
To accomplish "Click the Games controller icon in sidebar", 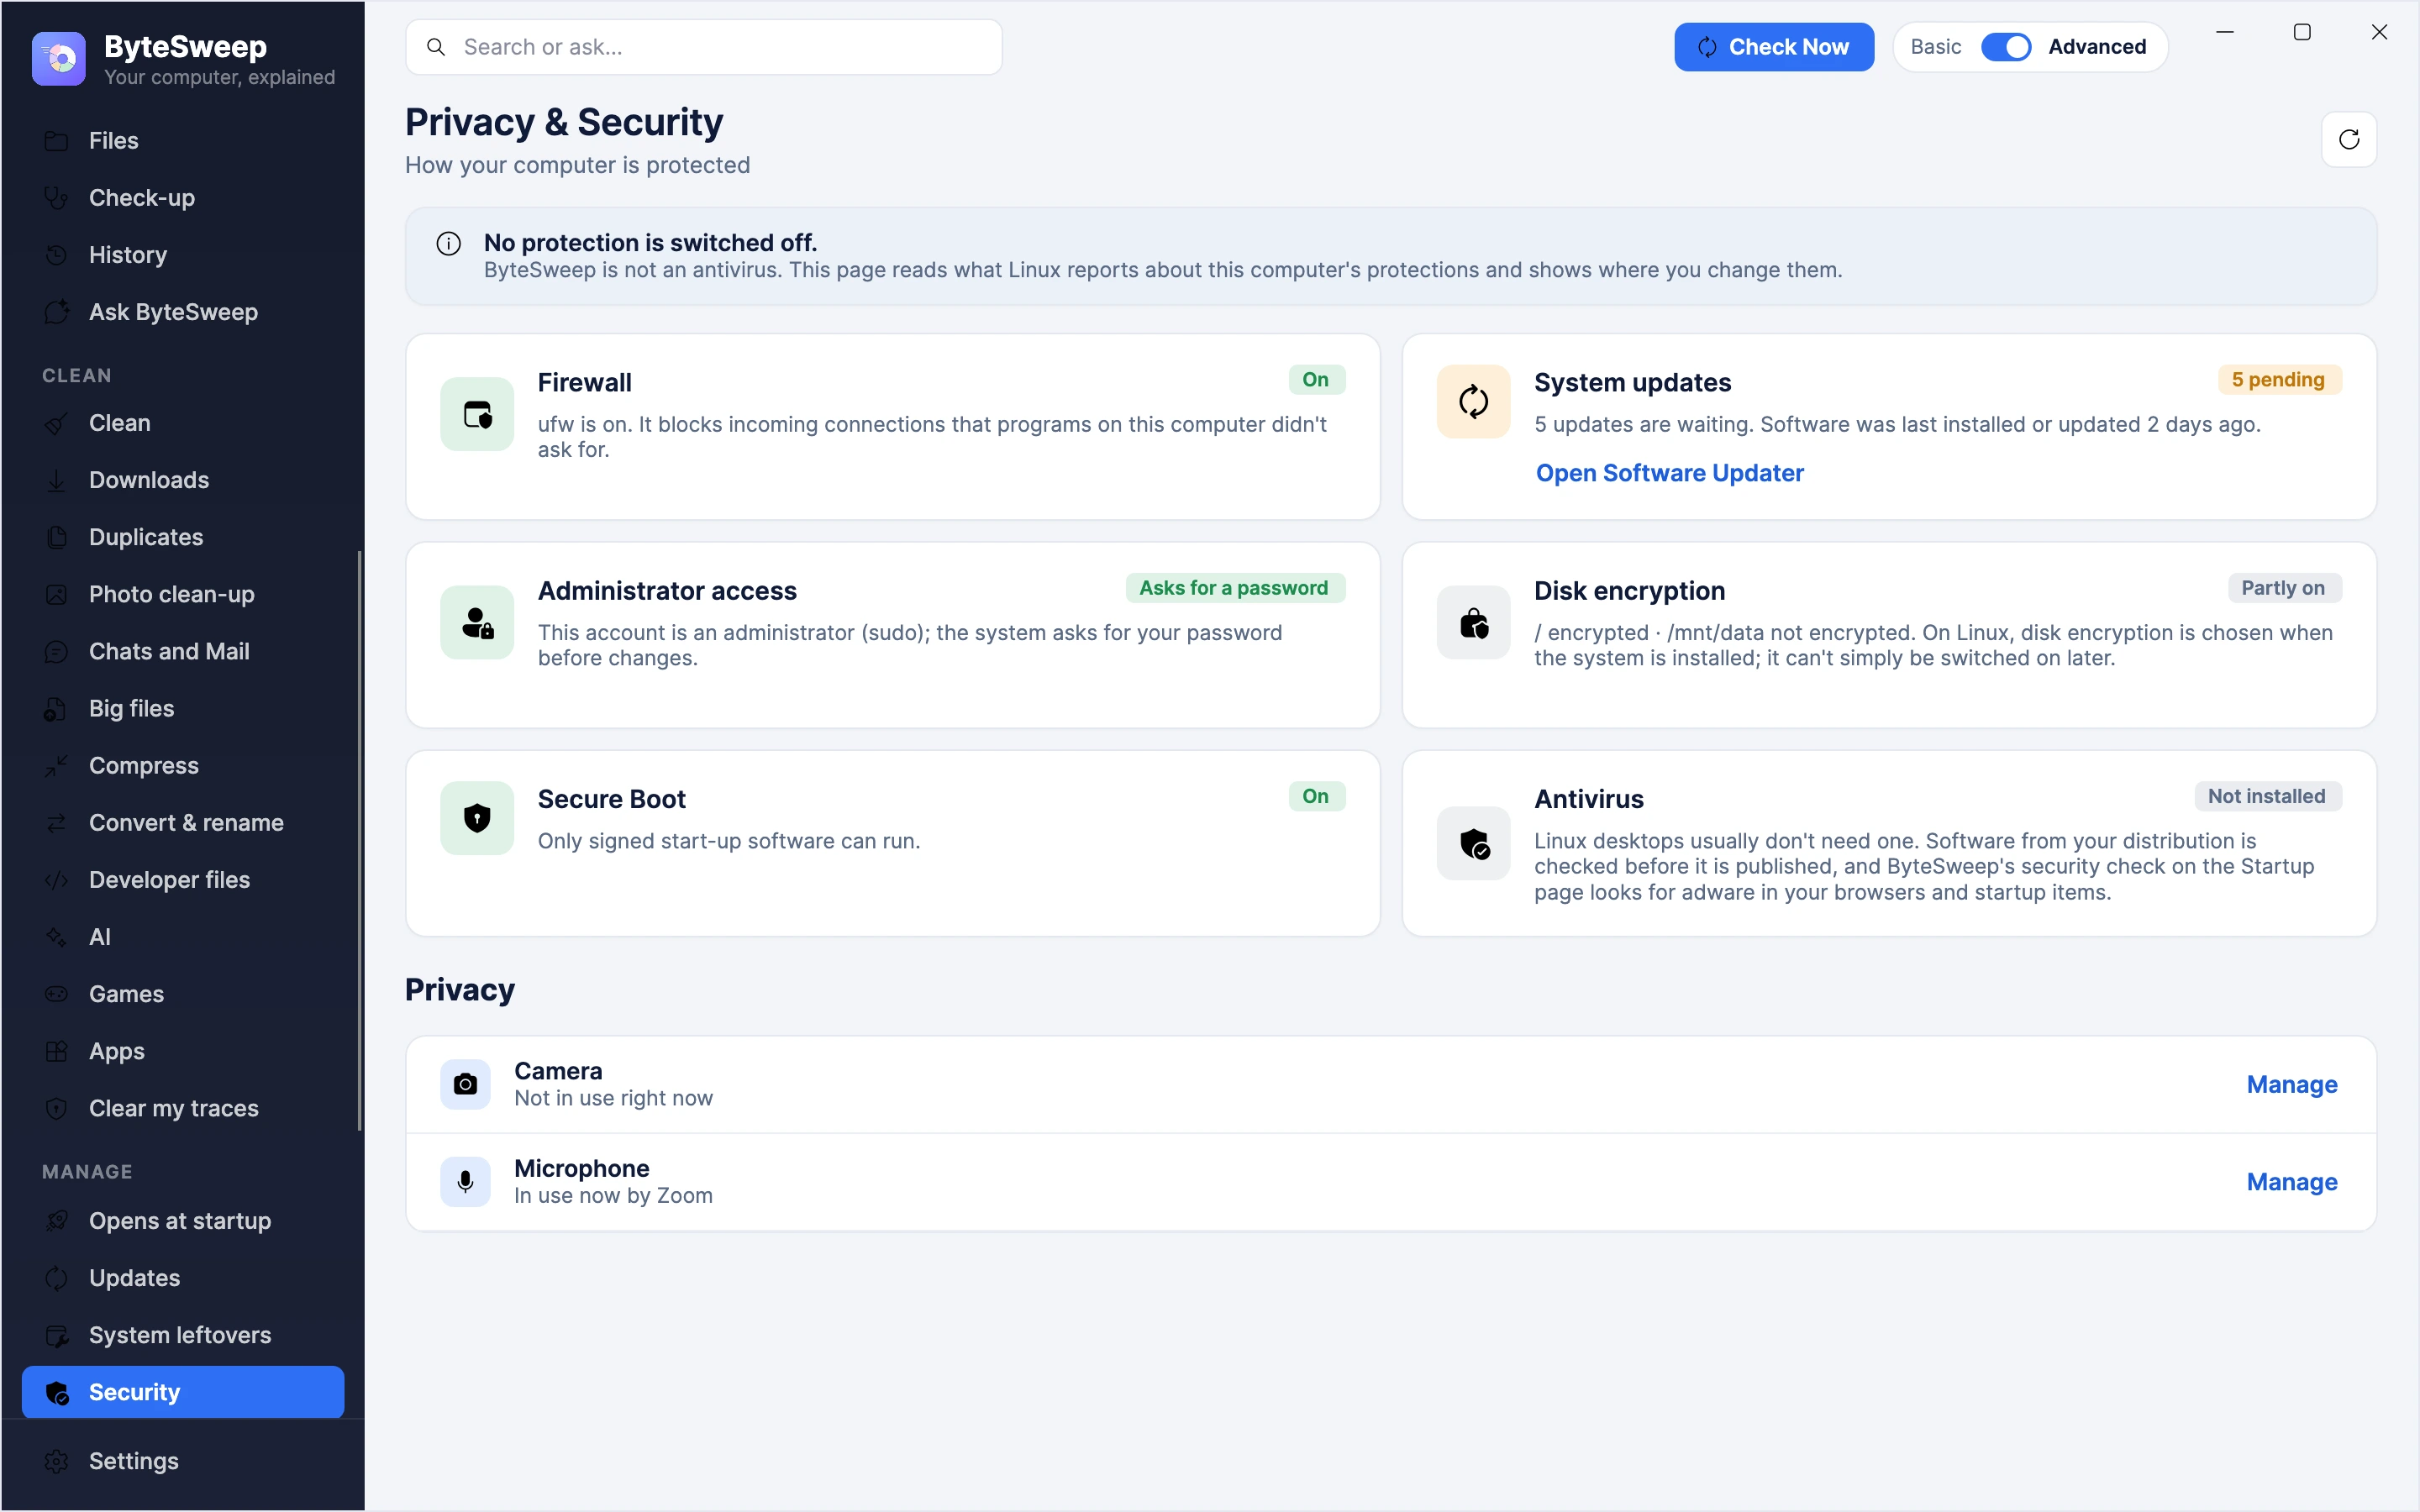I will point(57,994).
